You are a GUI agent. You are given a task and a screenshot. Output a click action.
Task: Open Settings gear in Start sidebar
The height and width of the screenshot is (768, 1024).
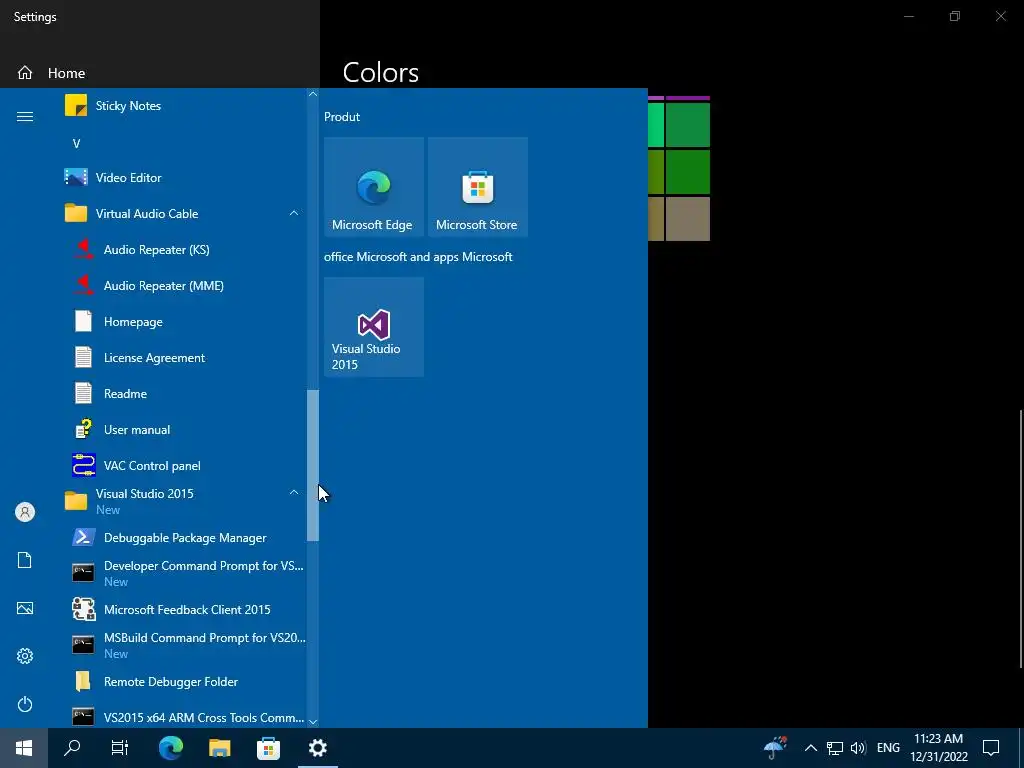point(25,656)
